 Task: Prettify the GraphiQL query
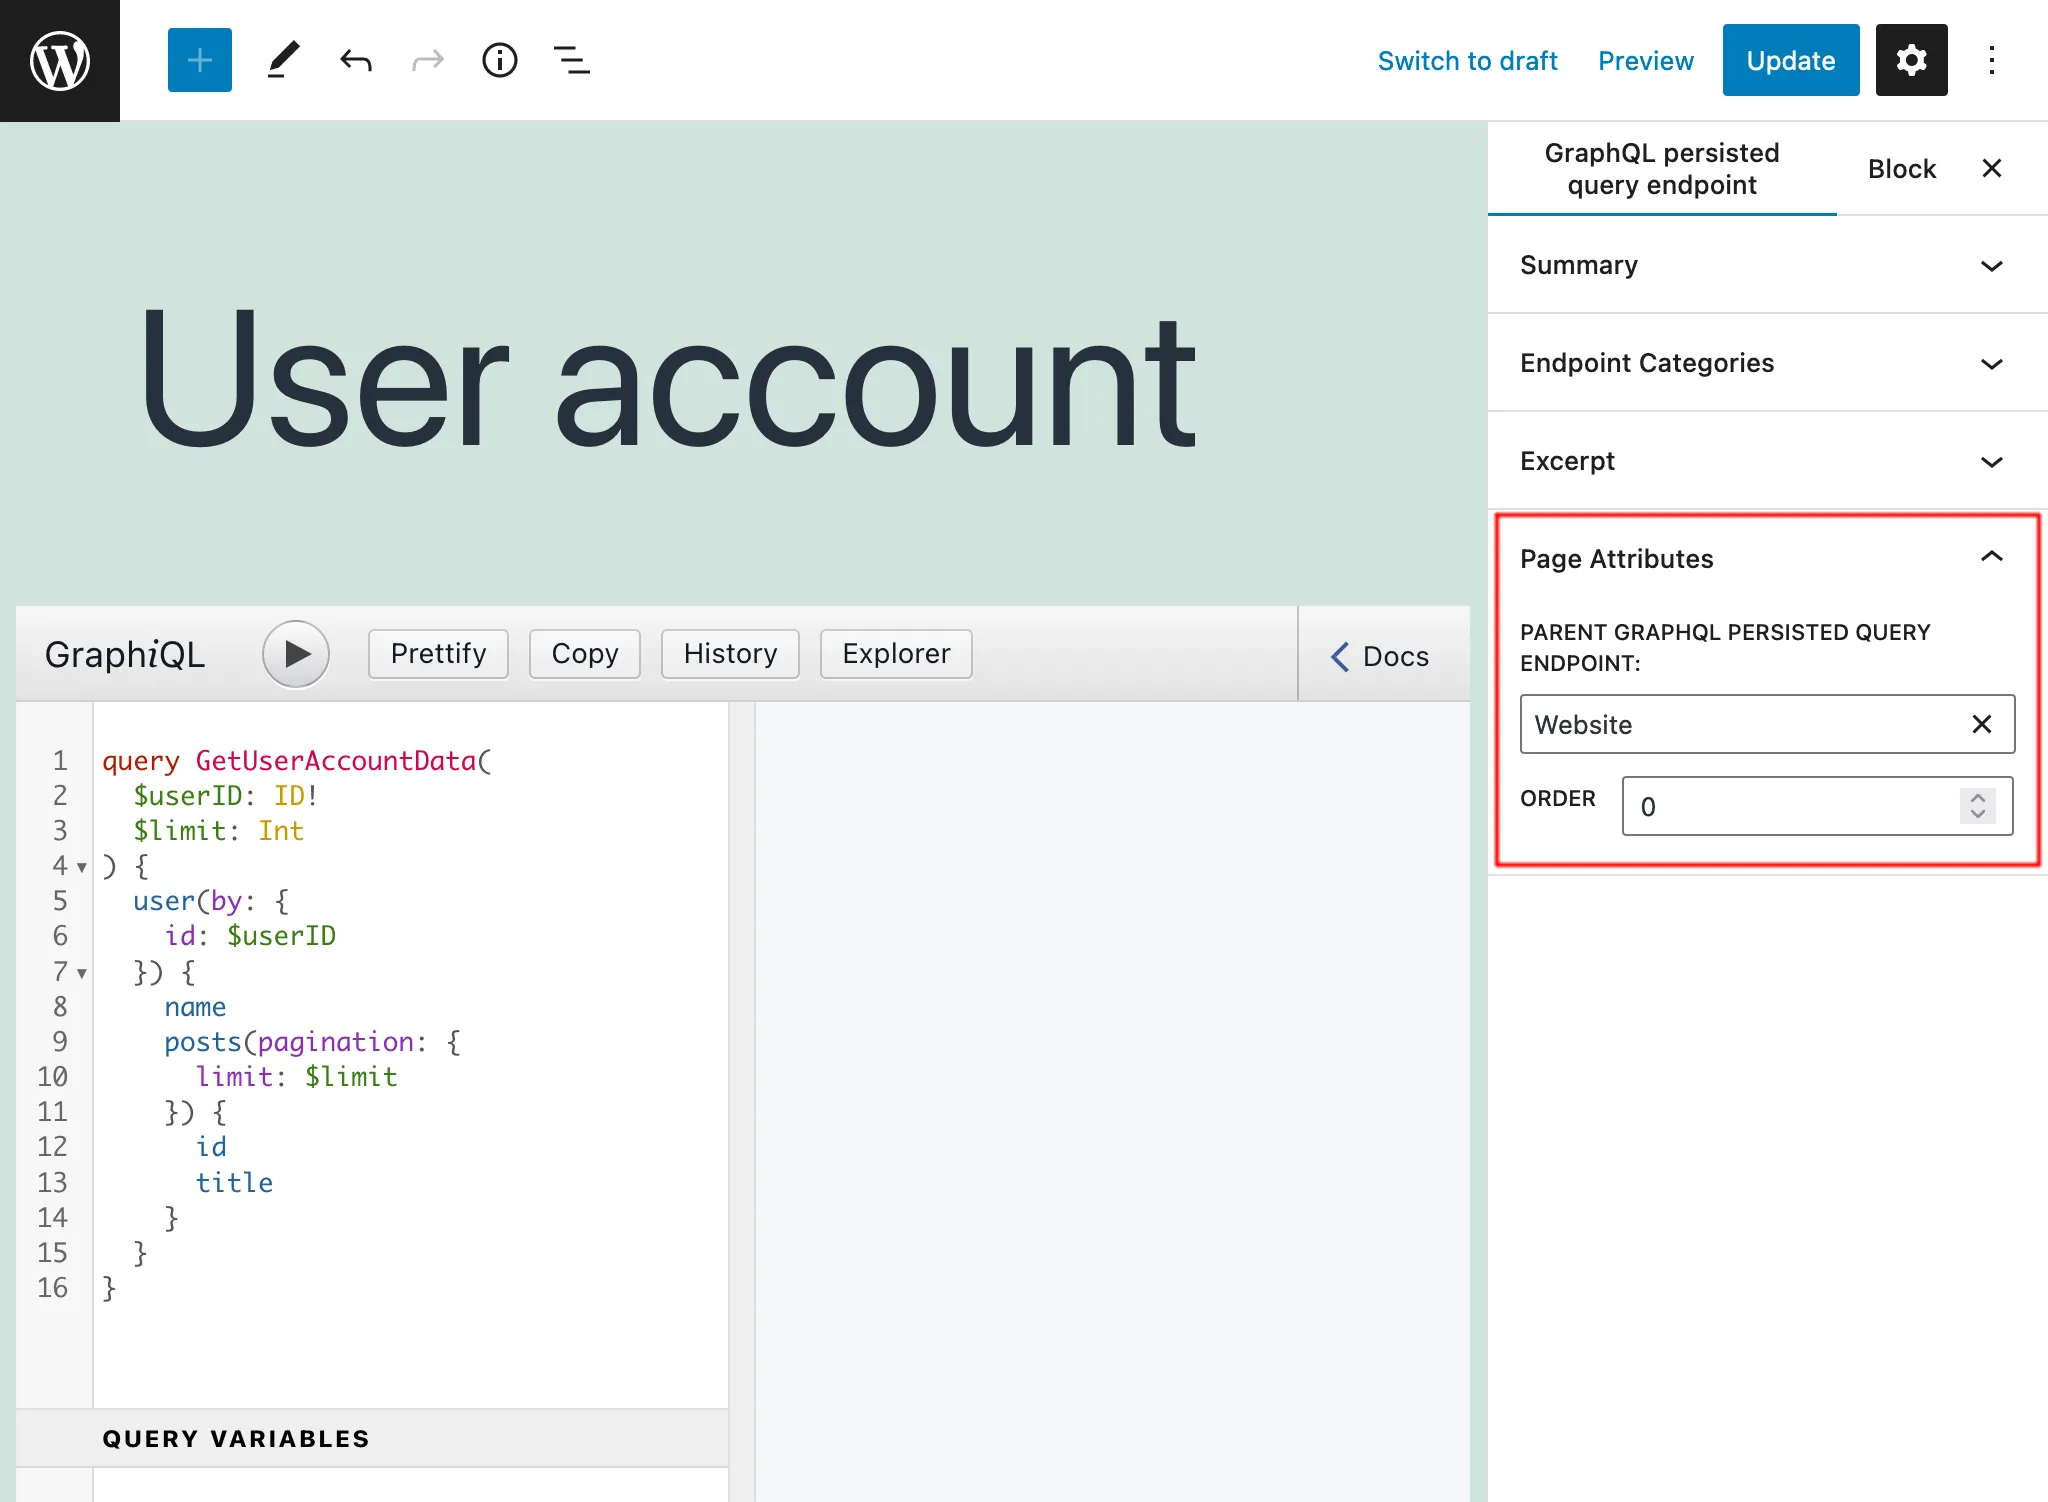click(438, 654)
